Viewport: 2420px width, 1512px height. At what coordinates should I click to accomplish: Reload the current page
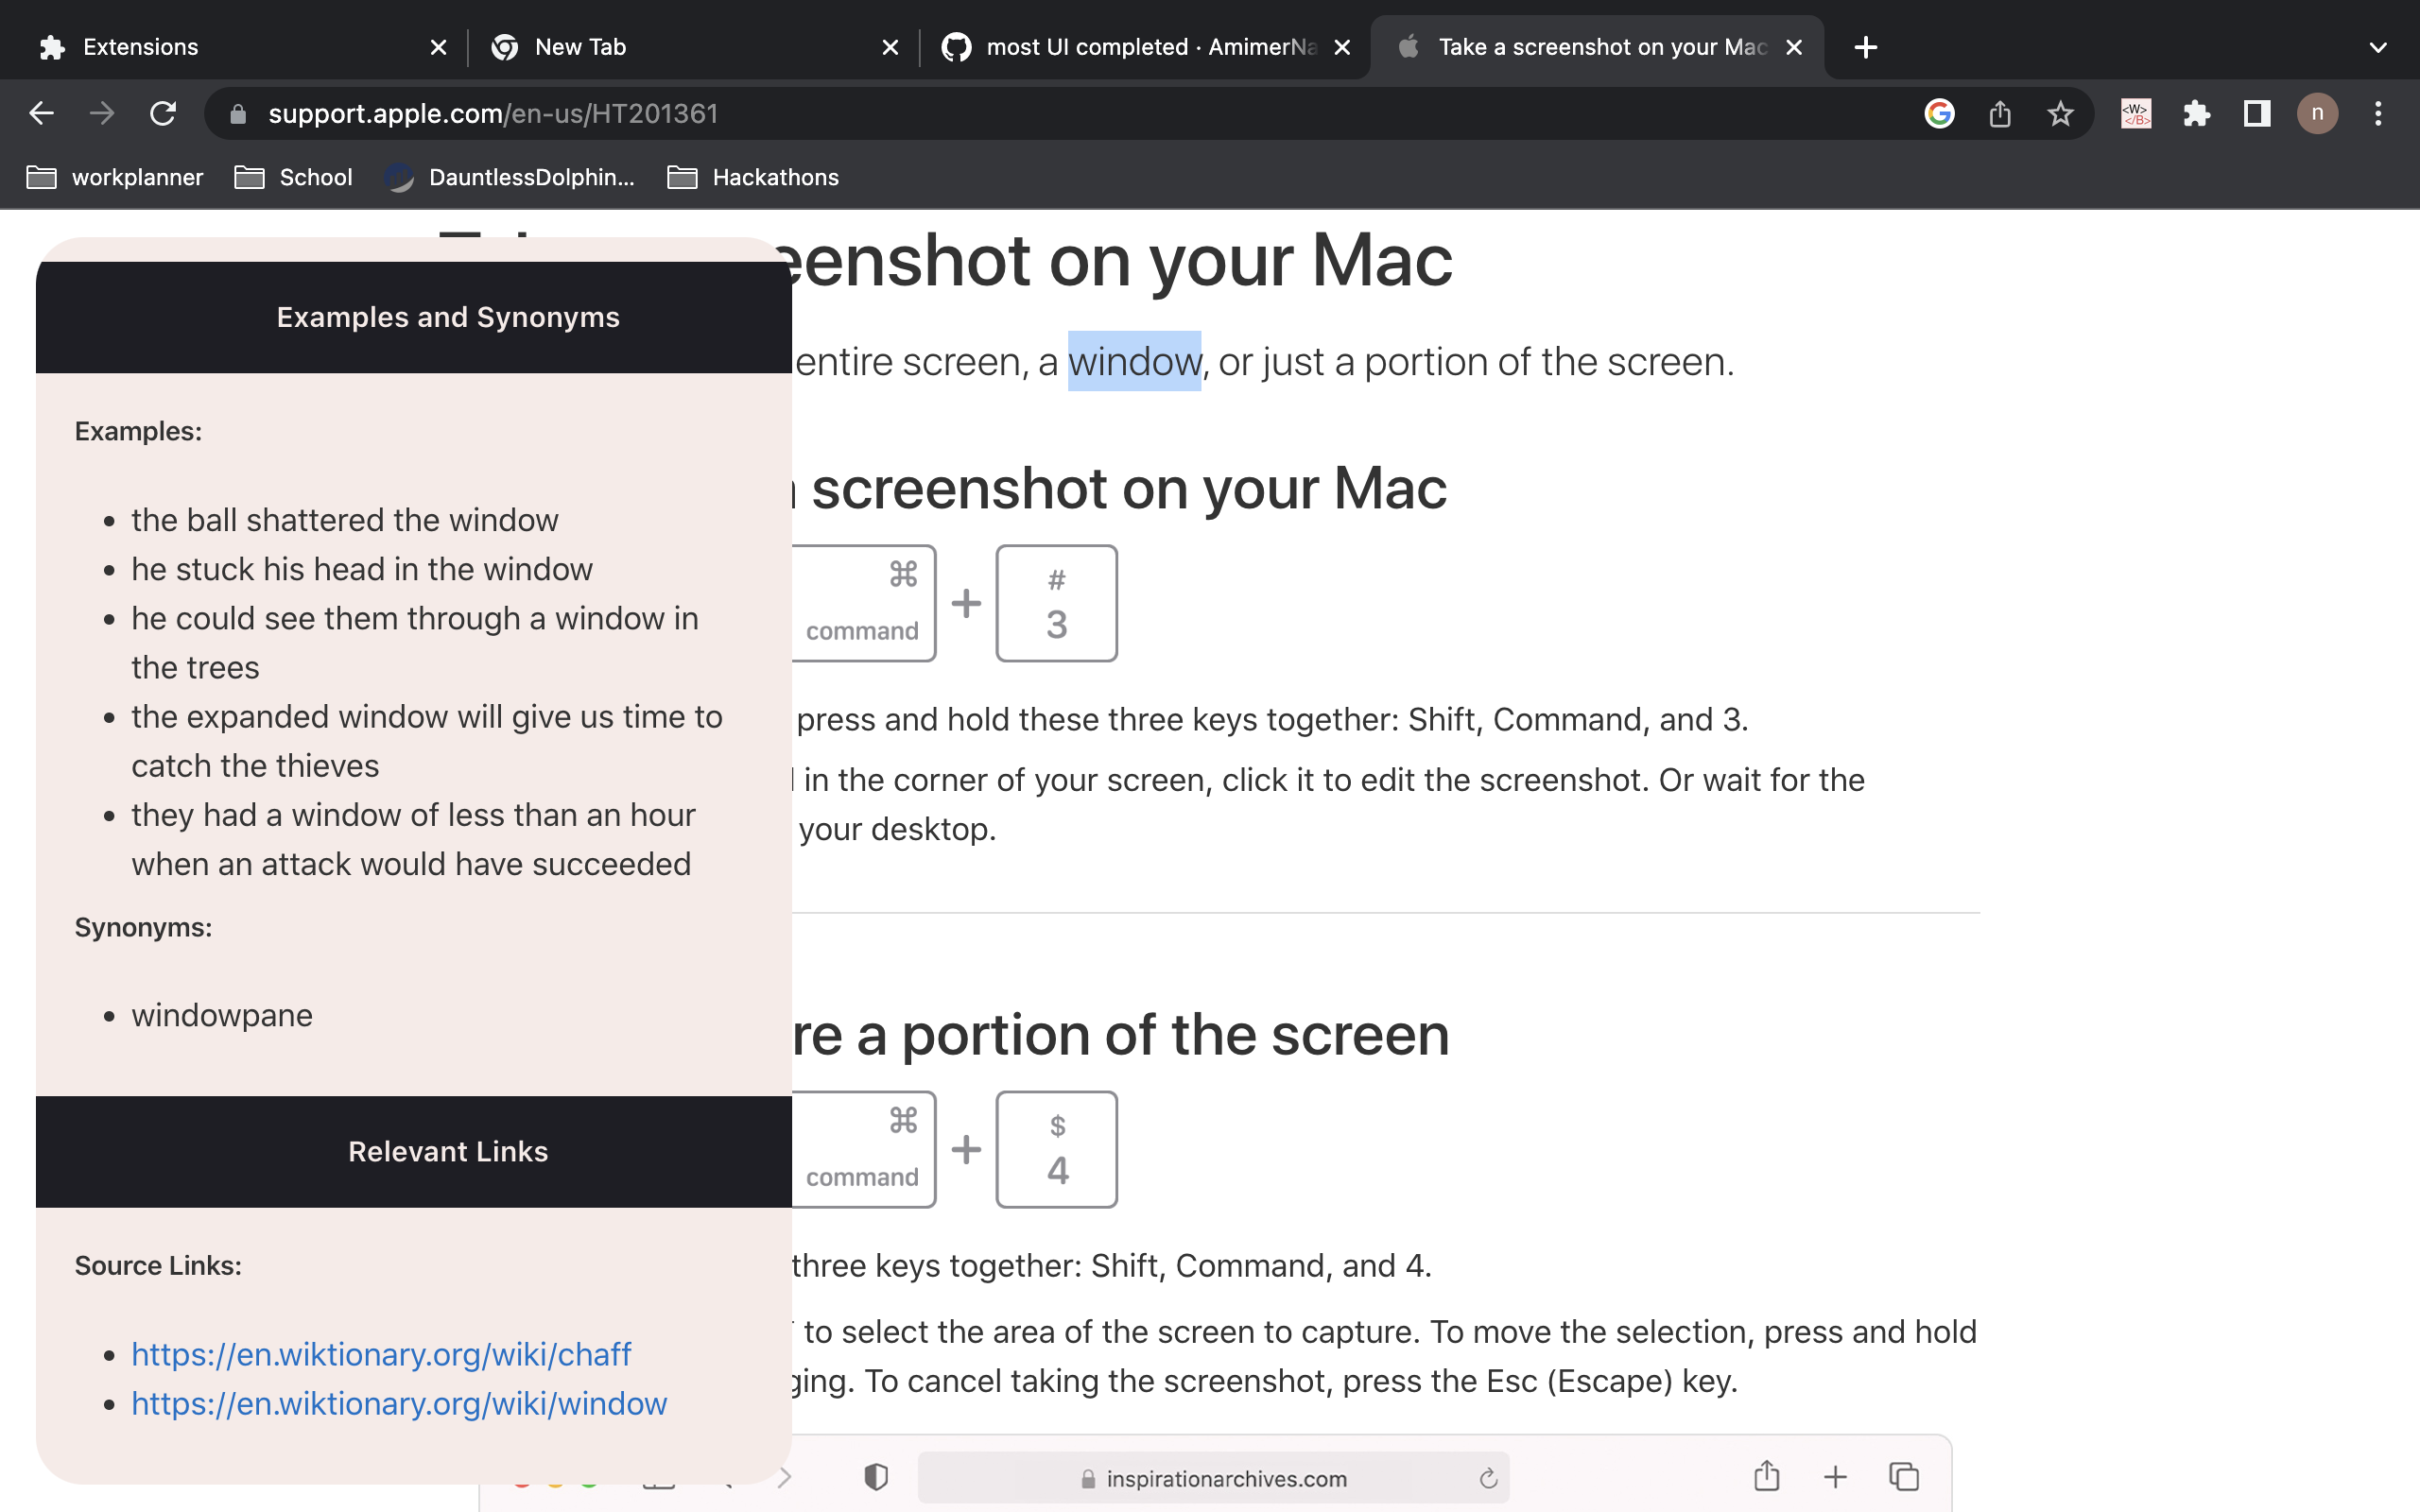pyautogui.click(x=163, y=113)
